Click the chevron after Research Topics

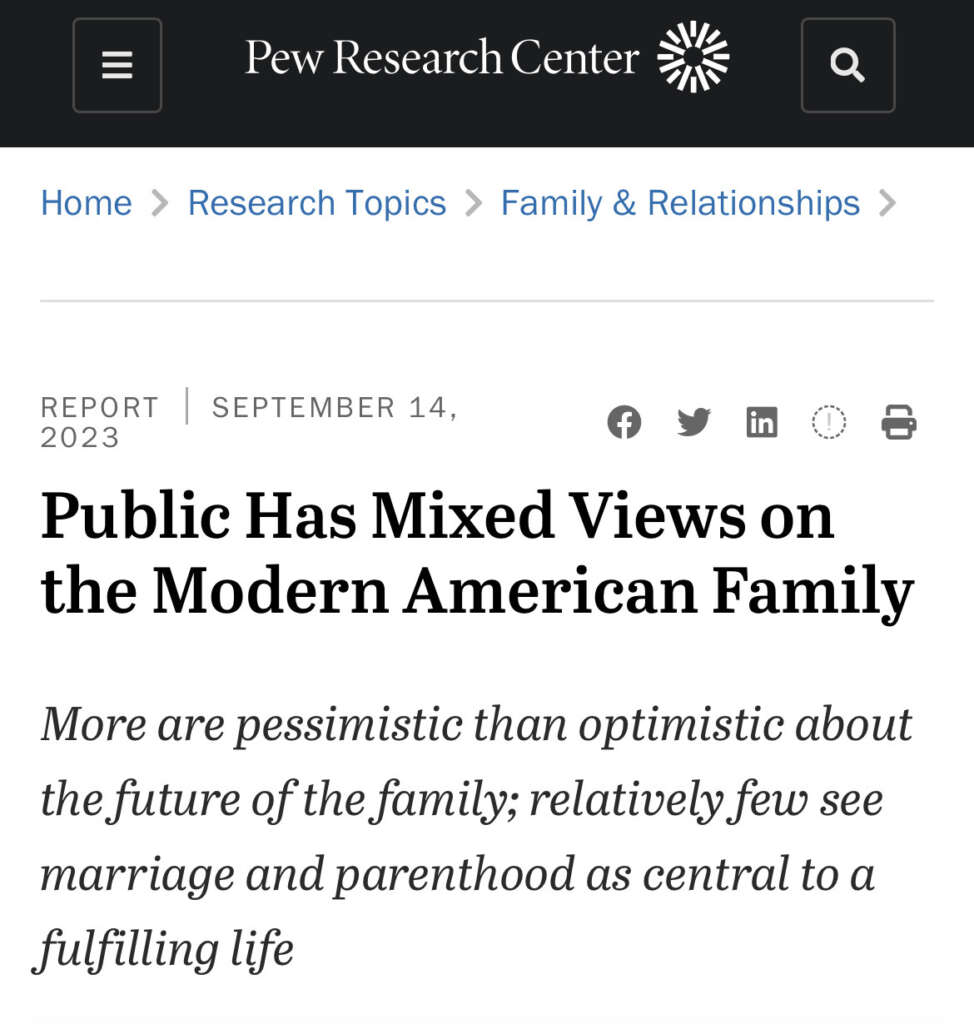pos(474,204)
